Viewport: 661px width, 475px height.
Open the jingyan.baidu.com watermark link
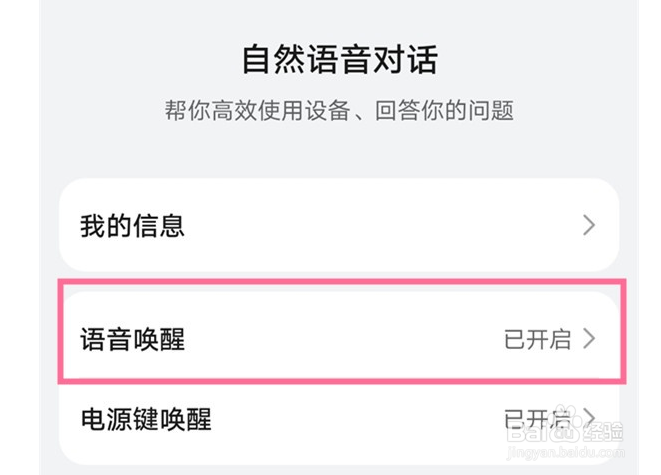[565, 453]
